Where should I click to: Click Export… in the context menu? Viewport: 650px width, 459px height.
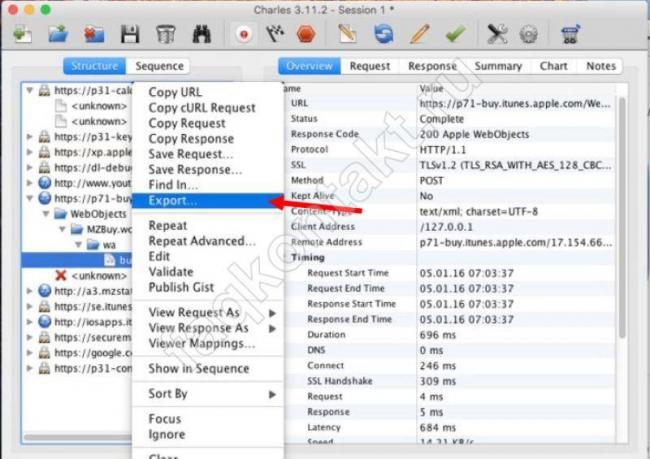208,201
